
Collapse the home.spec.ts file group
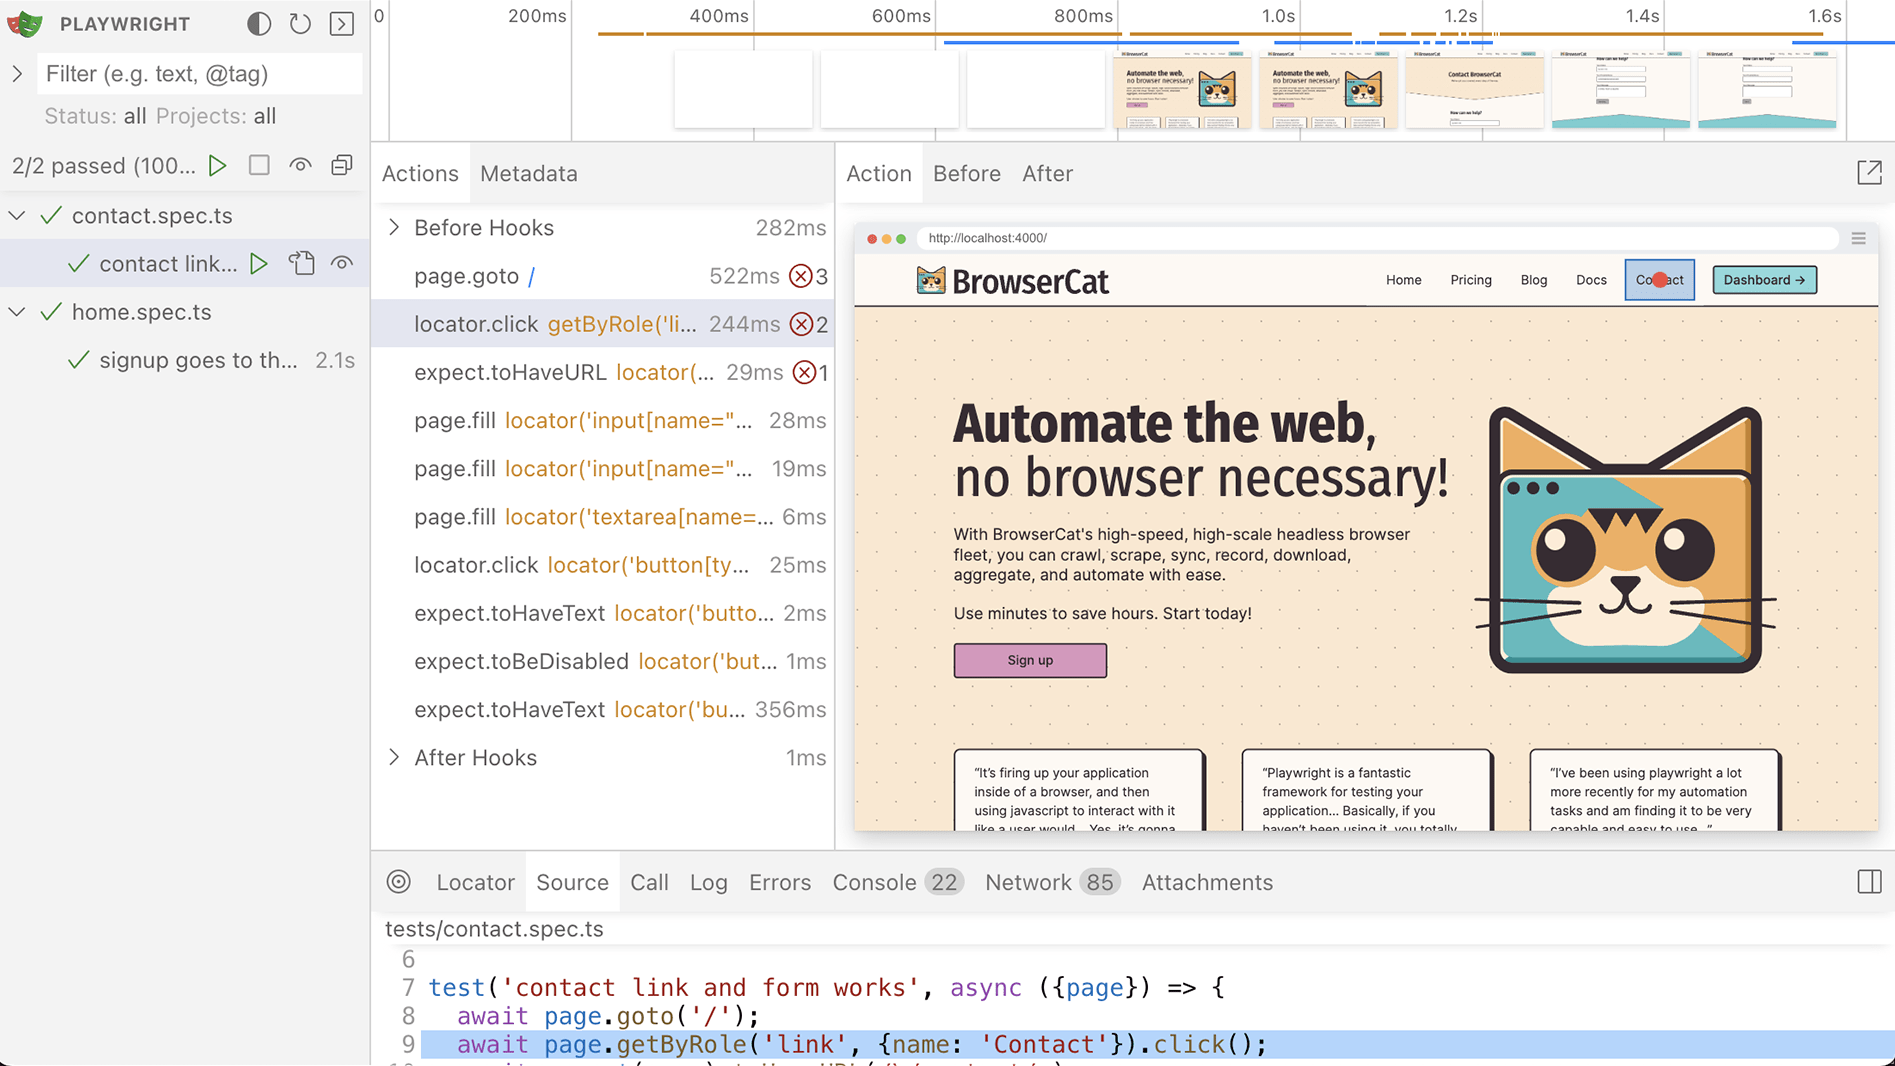coord(16,311)
